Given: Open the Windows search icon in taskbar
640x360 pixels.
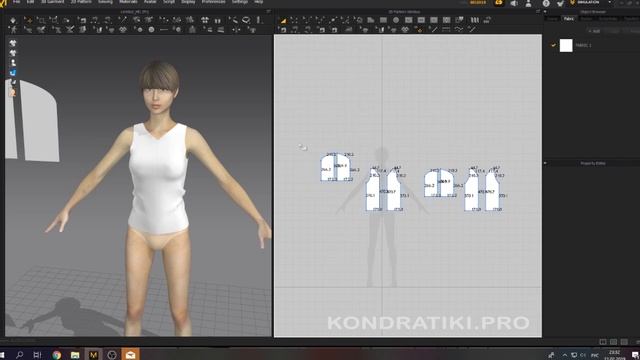Looking at the screenshot, I should click(19, 355).
